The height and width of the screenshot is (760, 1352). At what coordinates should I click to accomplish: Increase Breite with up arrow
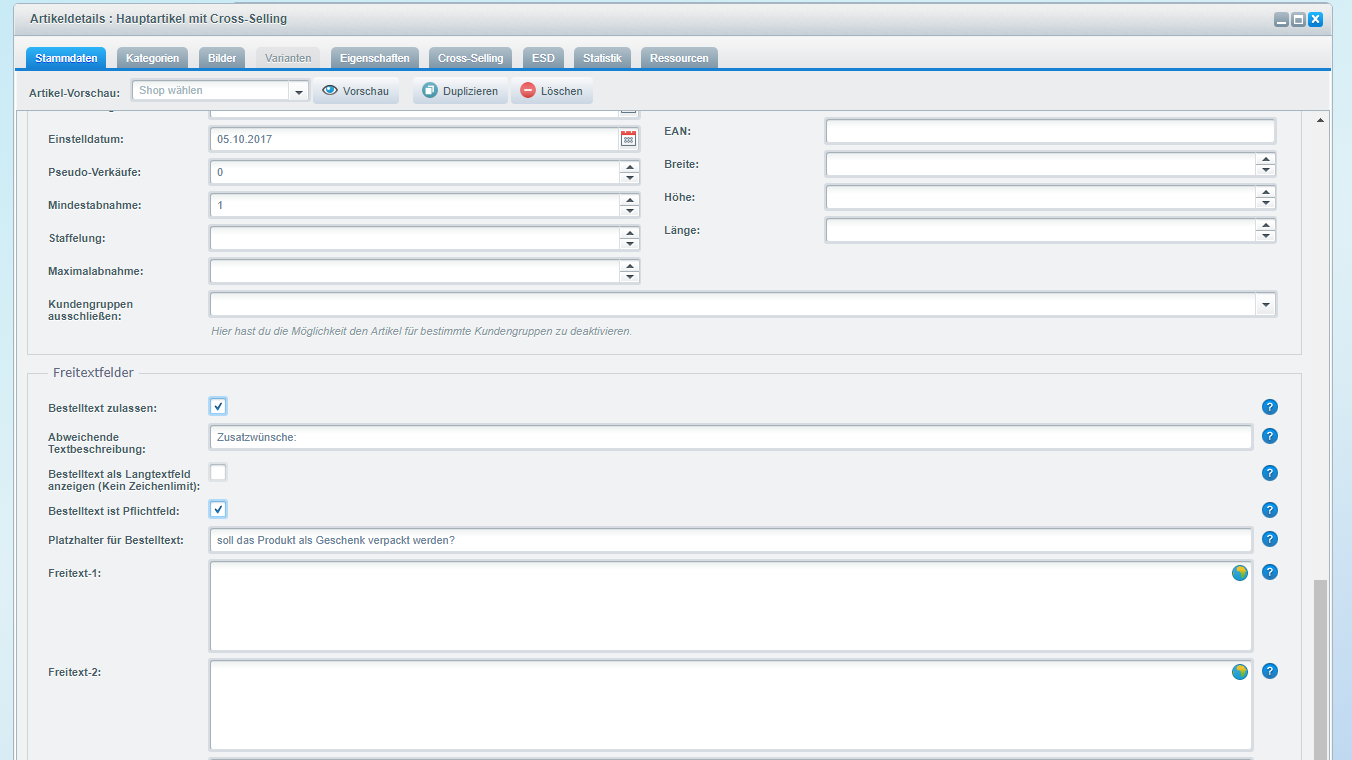(1266, 159)
